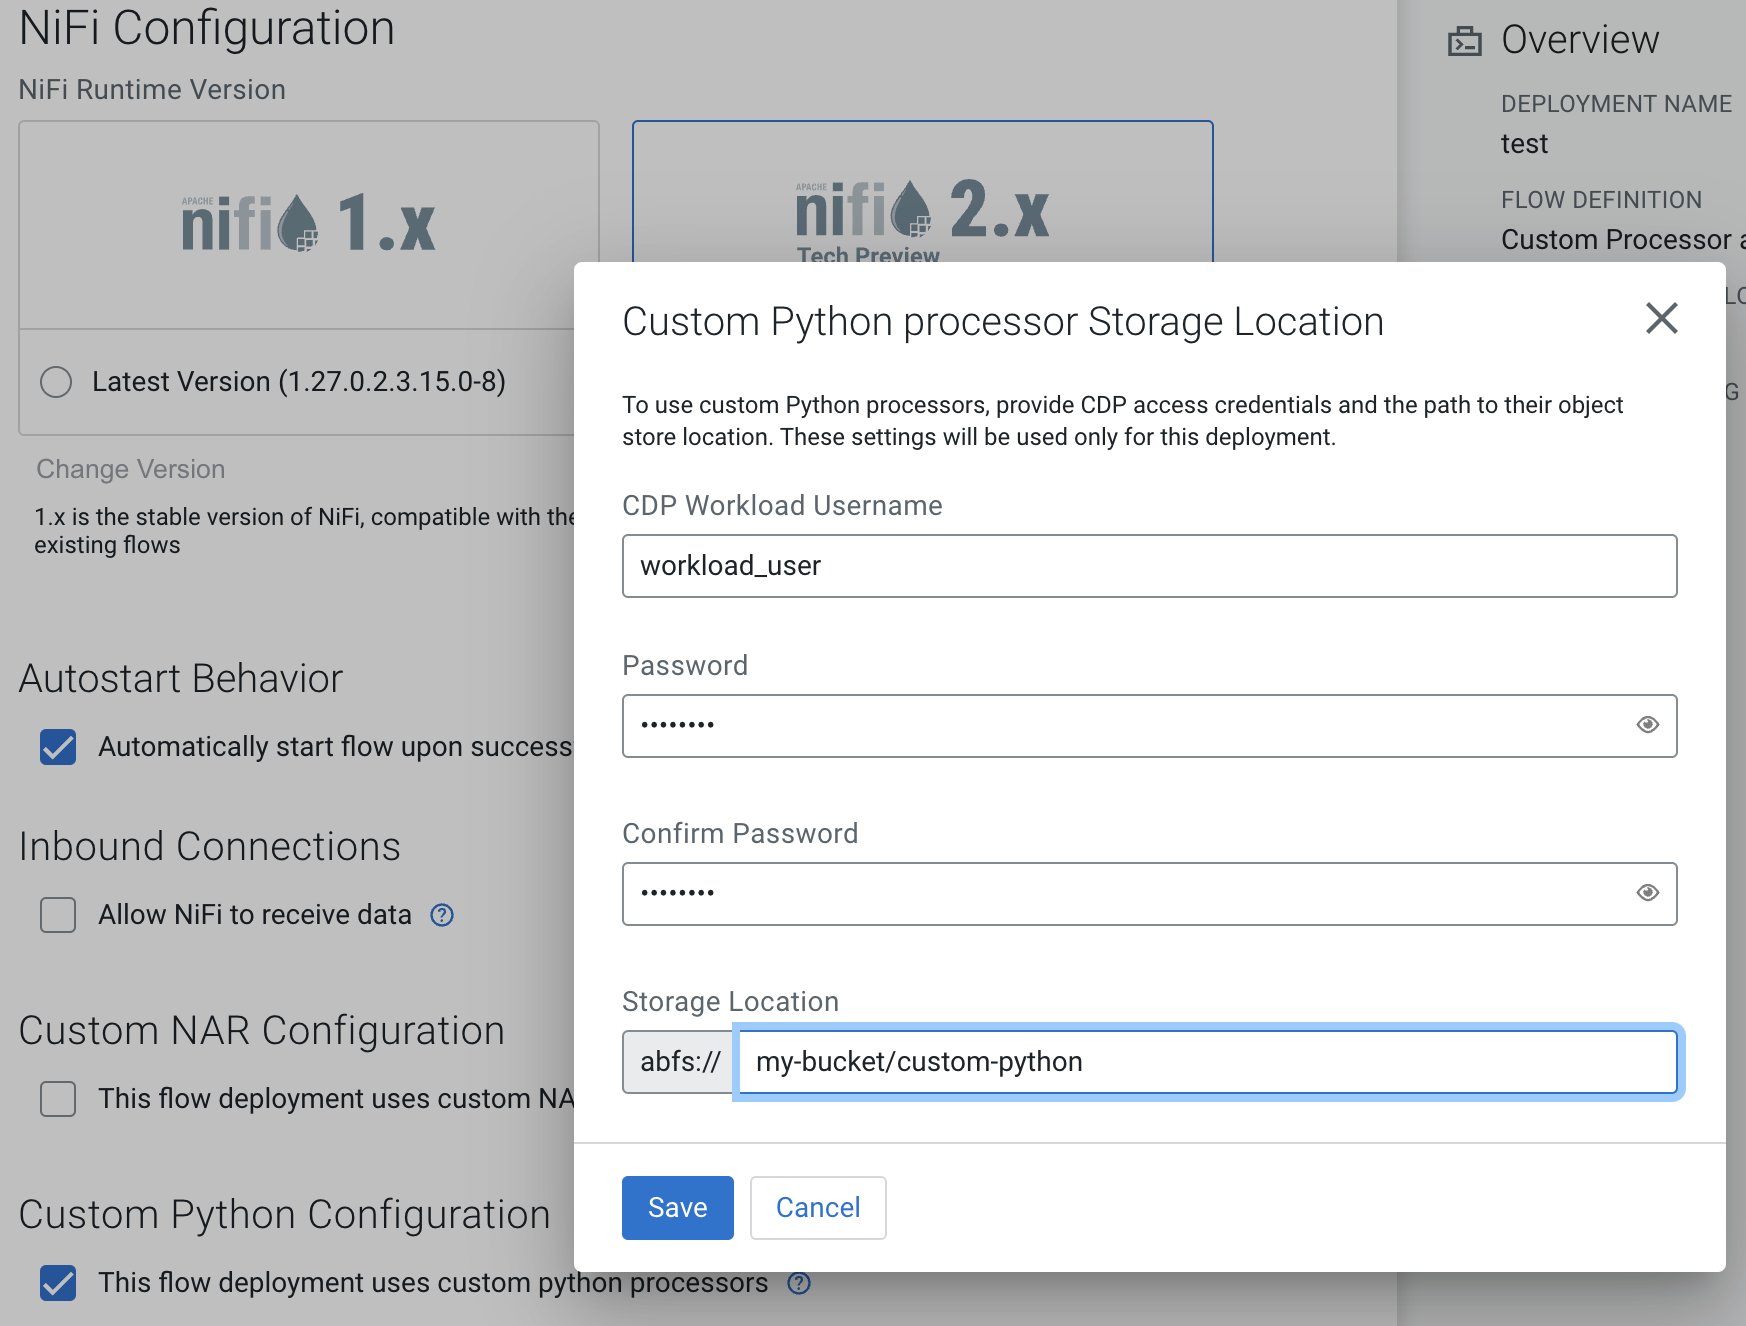Uncheck the custom python processors checkbox
This screenshot has height=1326, width=1746.
point(58,1283)
